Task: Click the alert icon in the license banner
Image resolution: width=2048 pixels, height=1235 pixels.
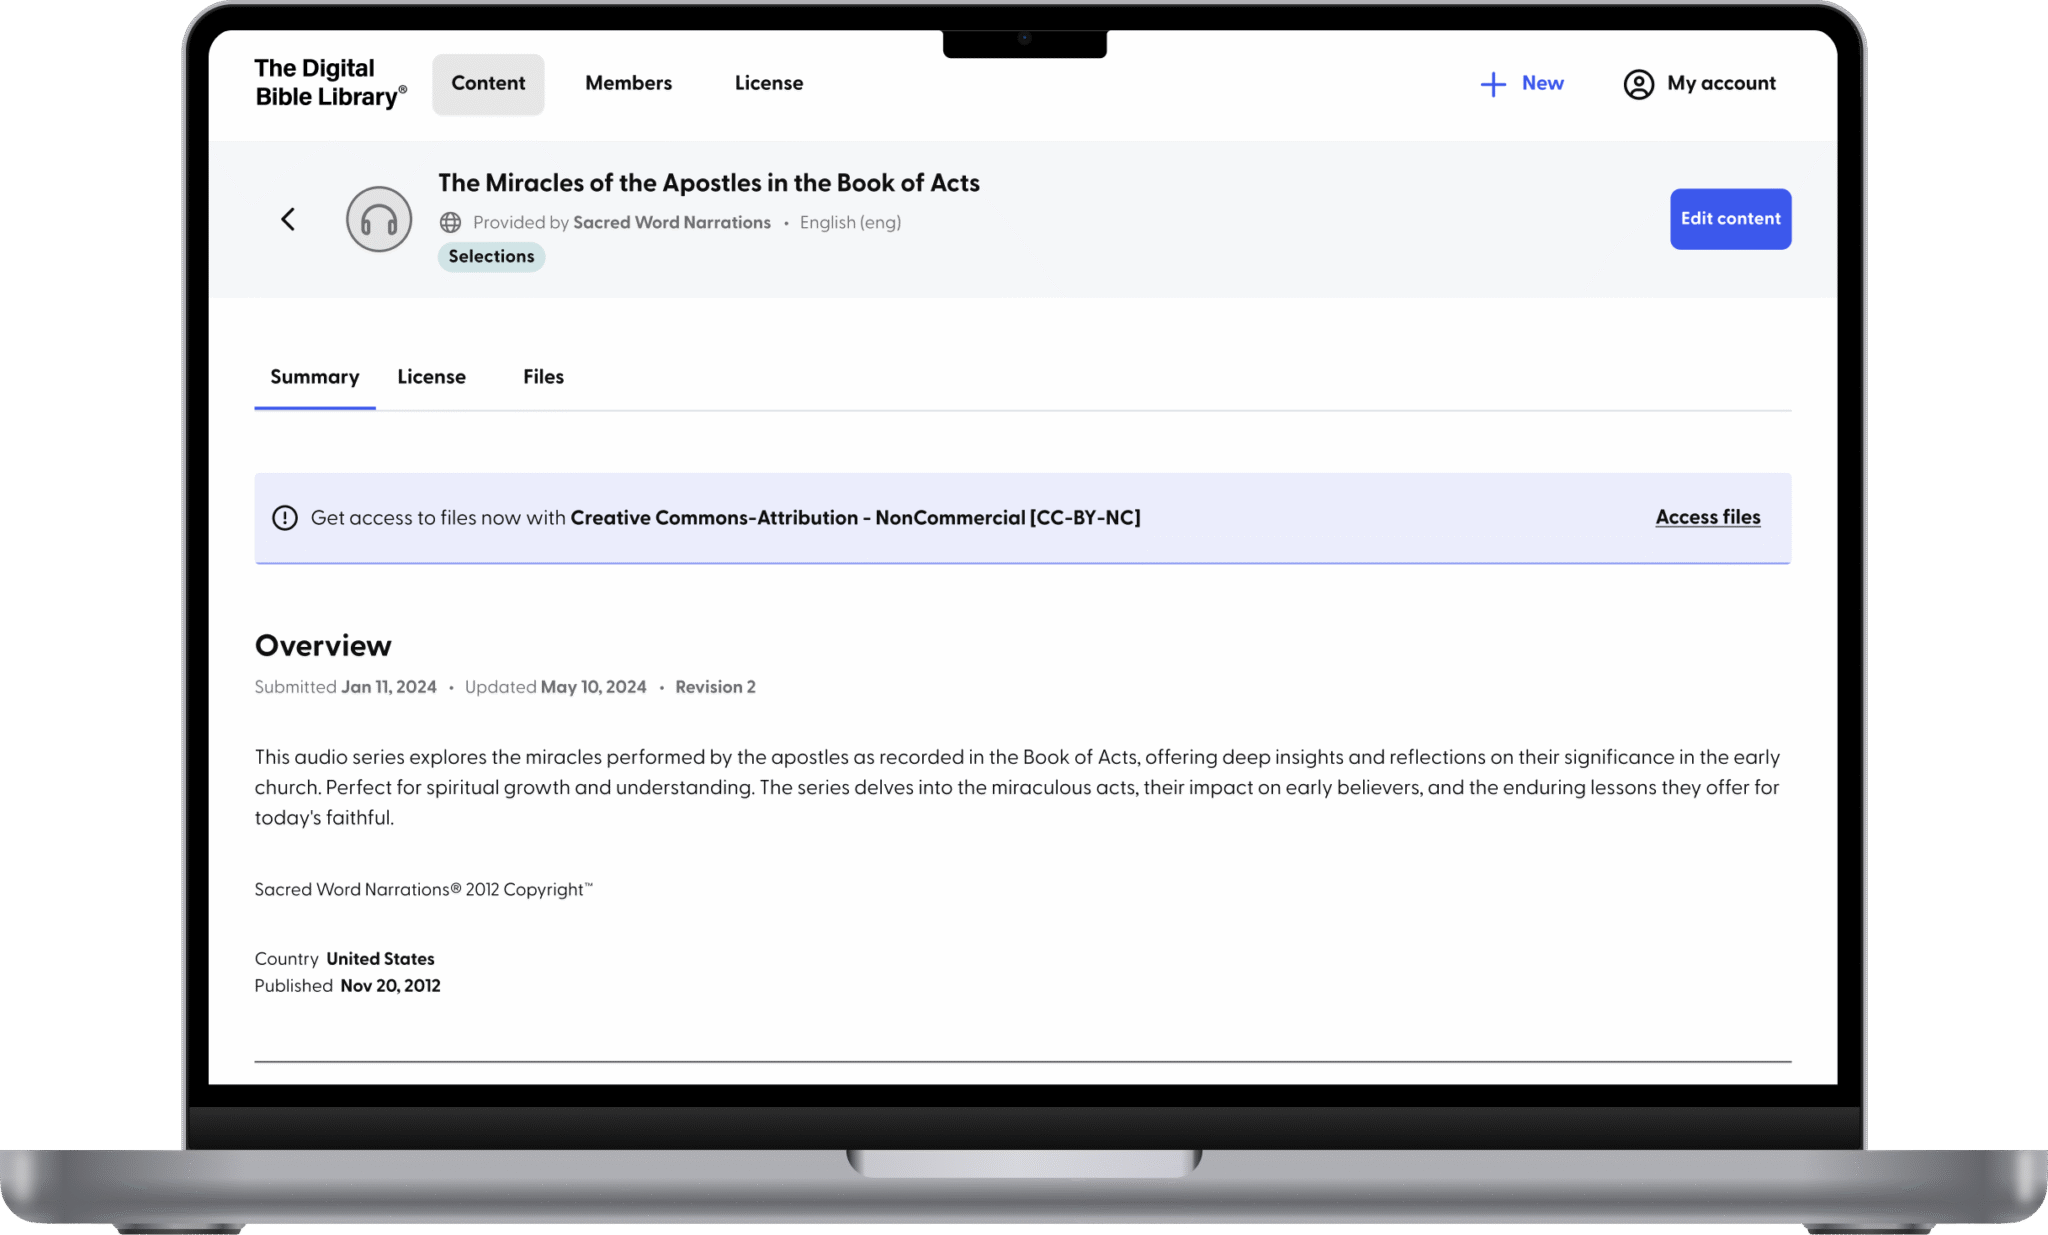Action: (x=284, y=518)
